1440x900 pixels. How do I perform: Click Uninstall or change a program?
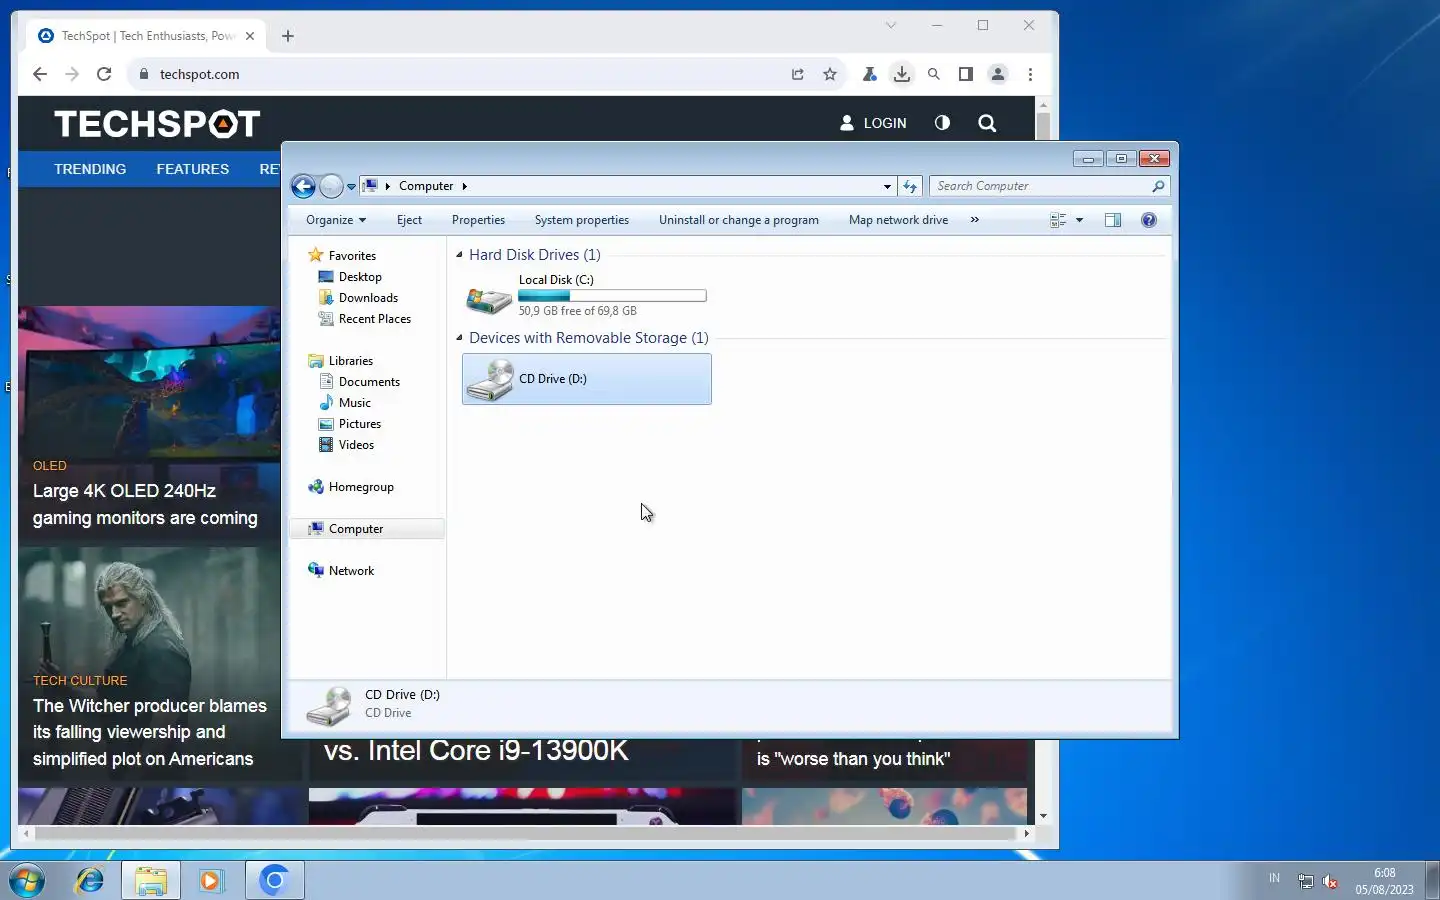point(739,220)
